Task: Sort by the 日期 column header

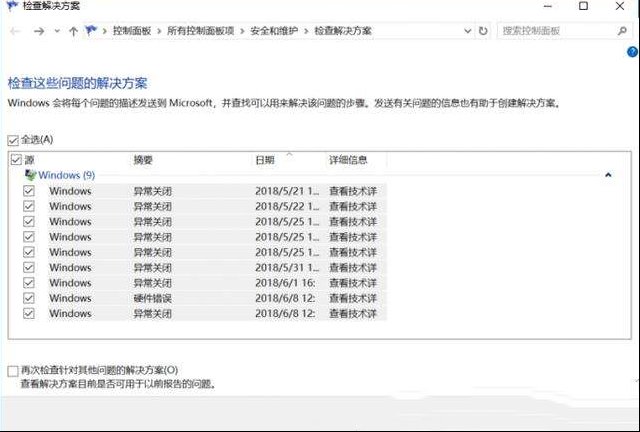Action: click(265, 160)
